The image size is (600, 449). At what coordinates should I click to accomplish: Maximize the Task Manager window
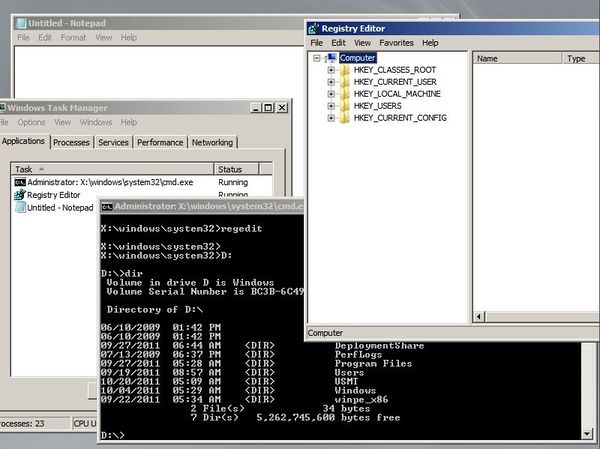(268, 108)
